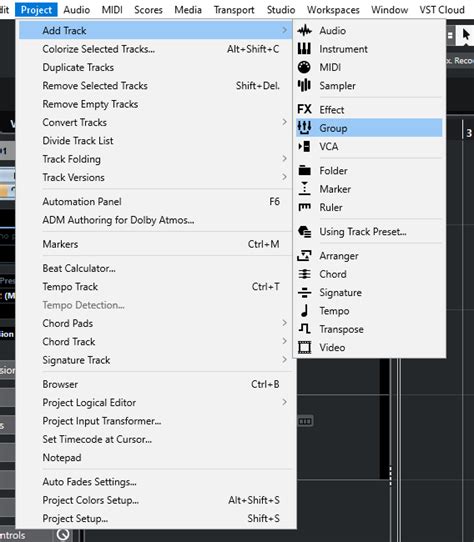This screenshot has width=474, height=542.
Task: Click the MIDI track connector icon
Action: point(304,67)
